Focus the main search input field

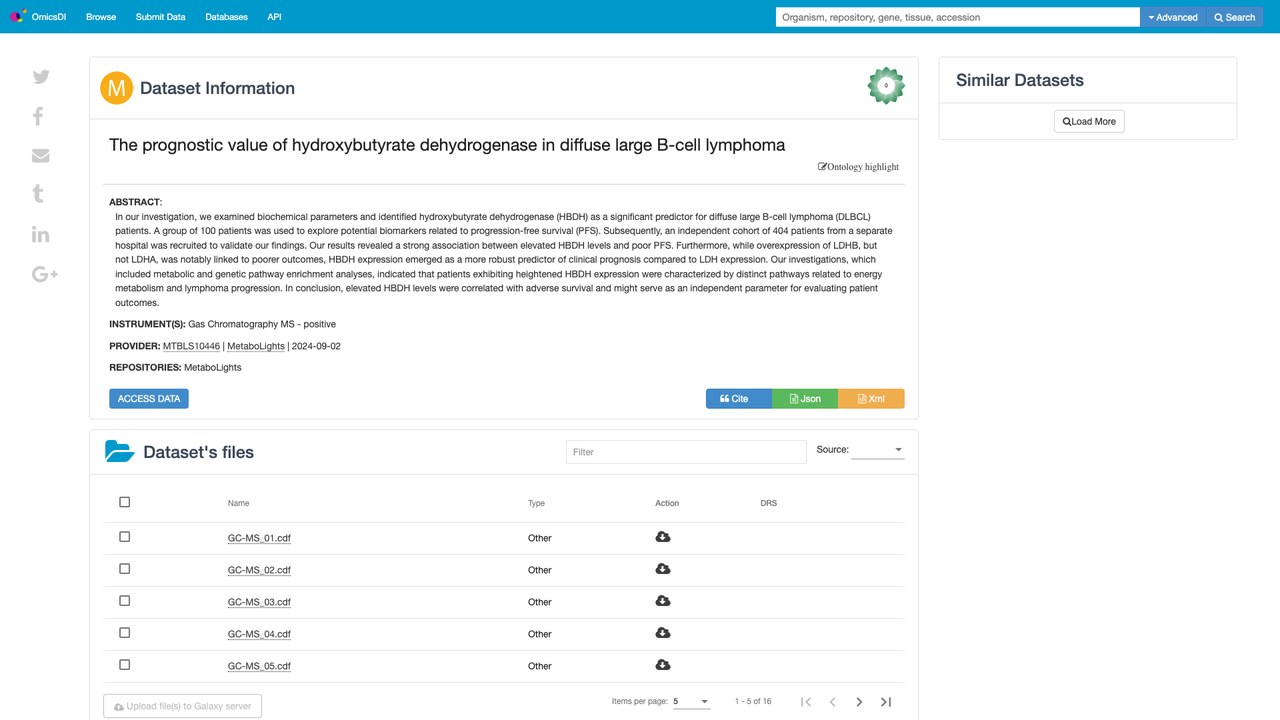click(x=958, y=17)
